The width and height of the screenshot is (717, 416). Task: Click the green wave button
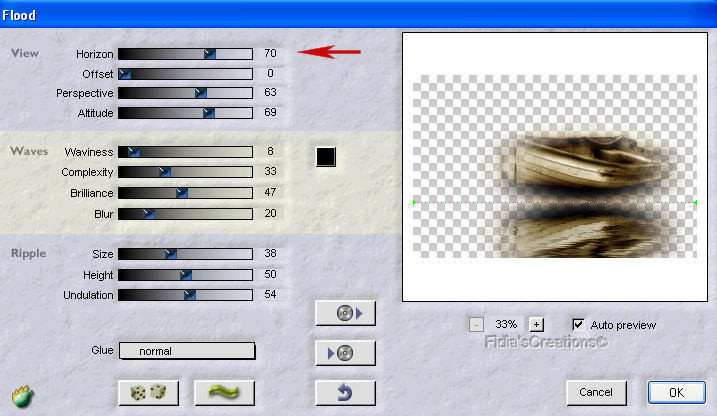click(224, 392)
